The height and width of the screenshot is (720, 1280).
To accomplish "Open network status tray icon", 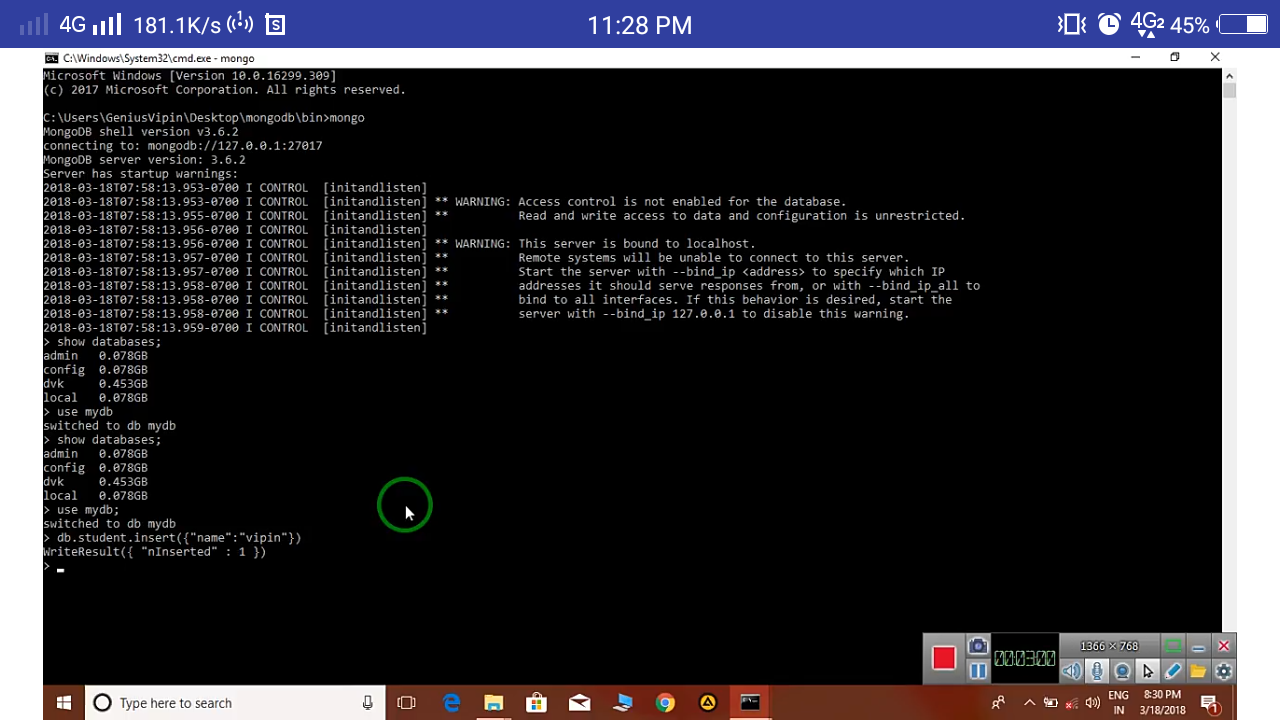I will (x=1072, y=703).
